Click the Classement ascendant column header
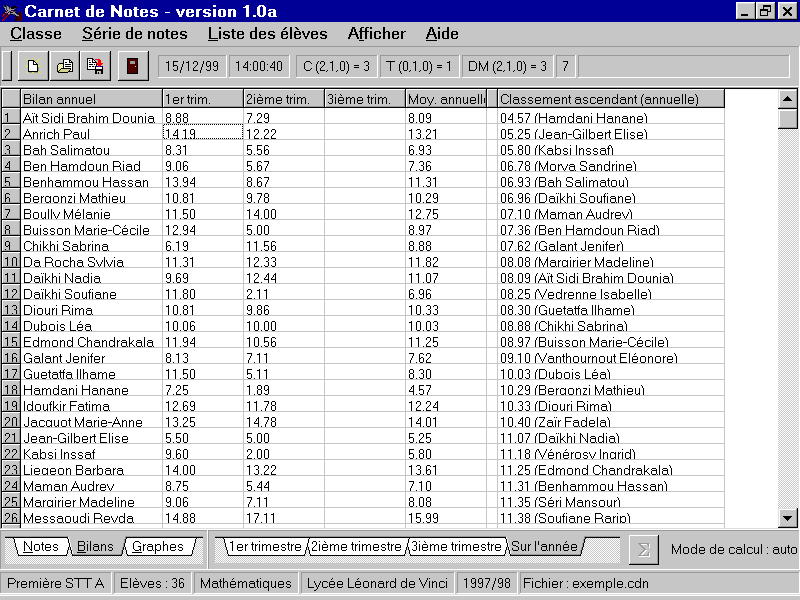 point(610,99)
